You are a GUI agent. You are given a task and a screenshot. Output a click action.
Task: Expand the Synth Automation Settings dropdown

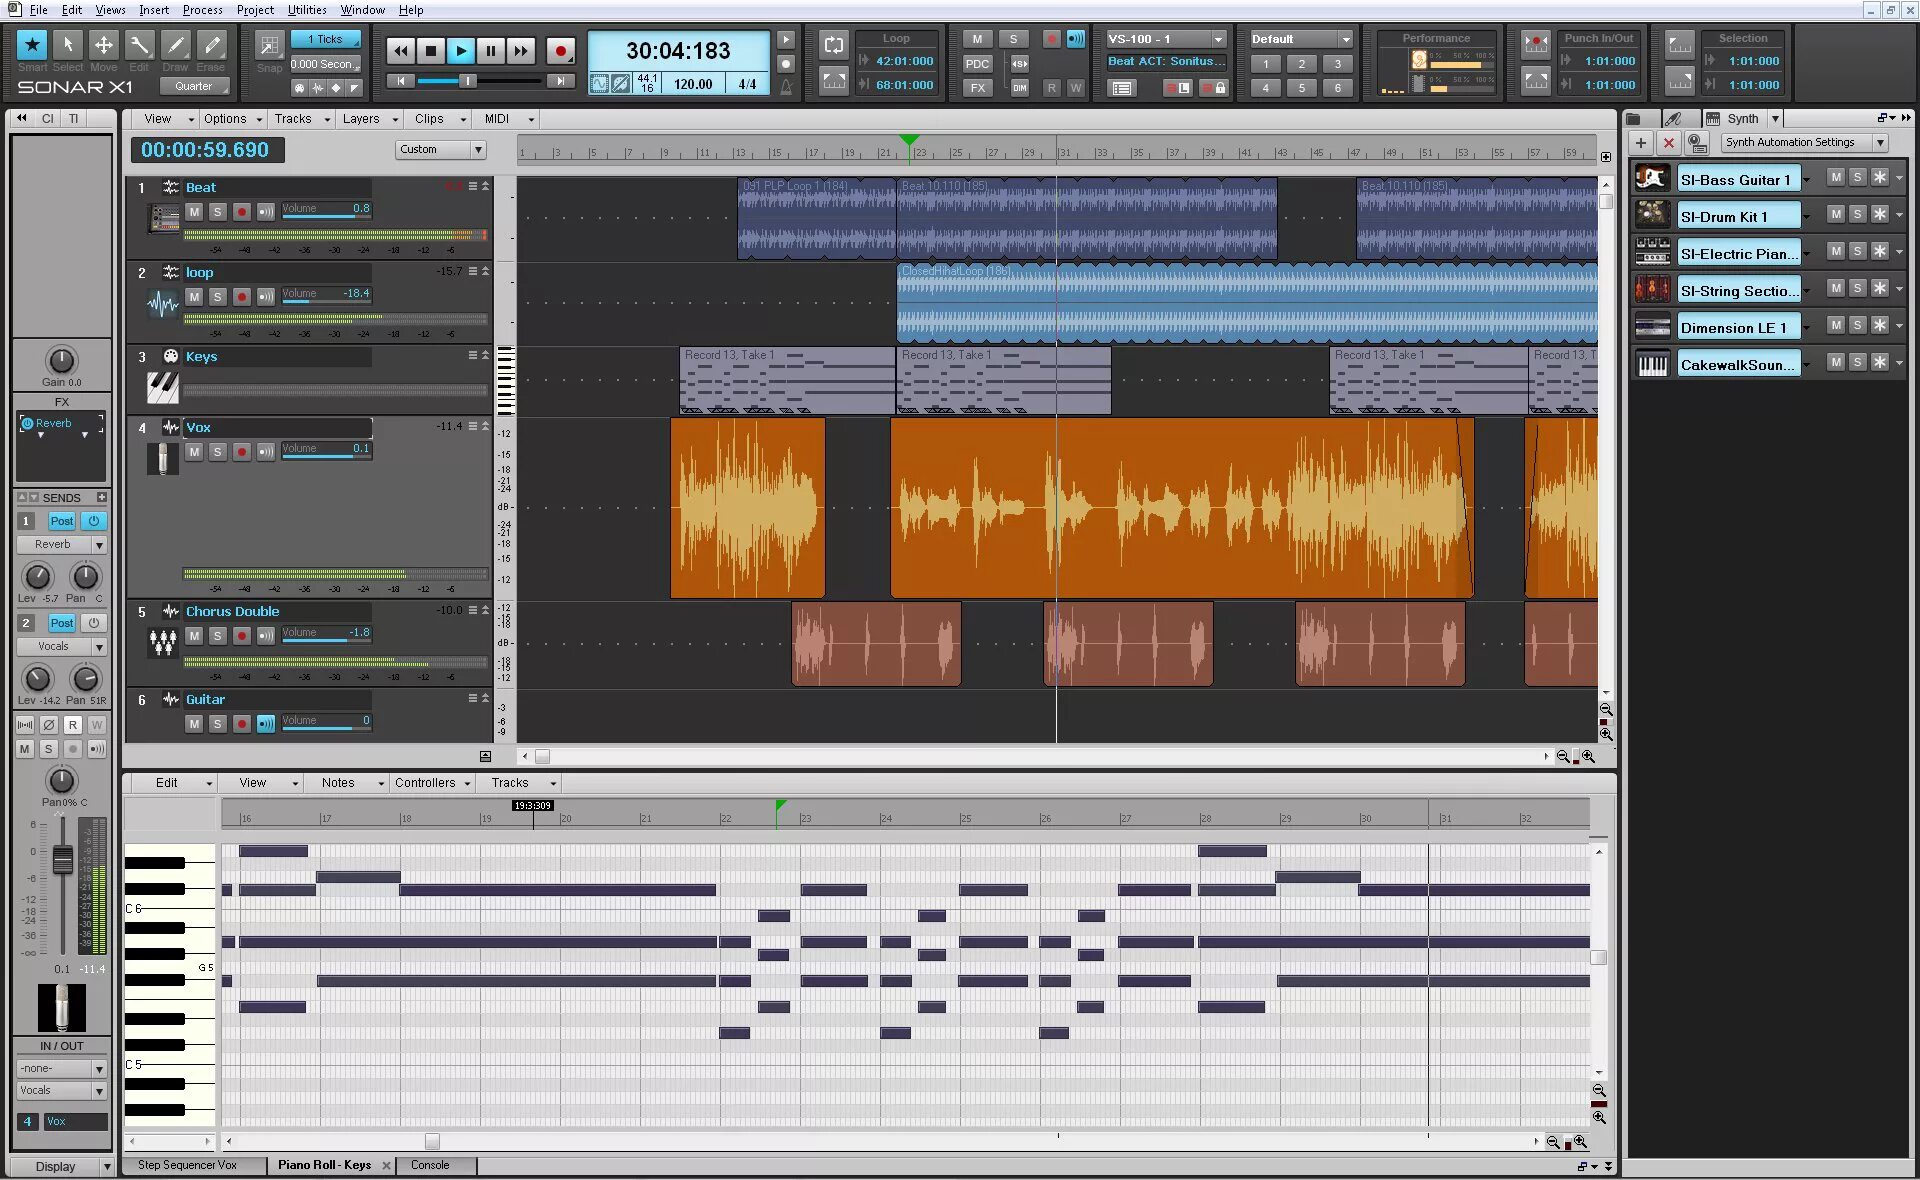pyautogui.click(x=1880, y=143)
